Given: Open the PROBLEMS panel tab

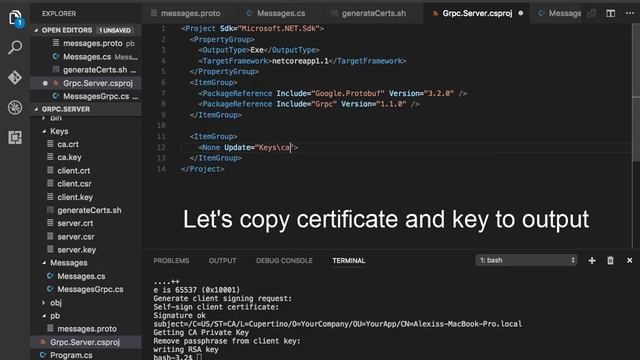Looking at the screenshot, I should (171, 260).
